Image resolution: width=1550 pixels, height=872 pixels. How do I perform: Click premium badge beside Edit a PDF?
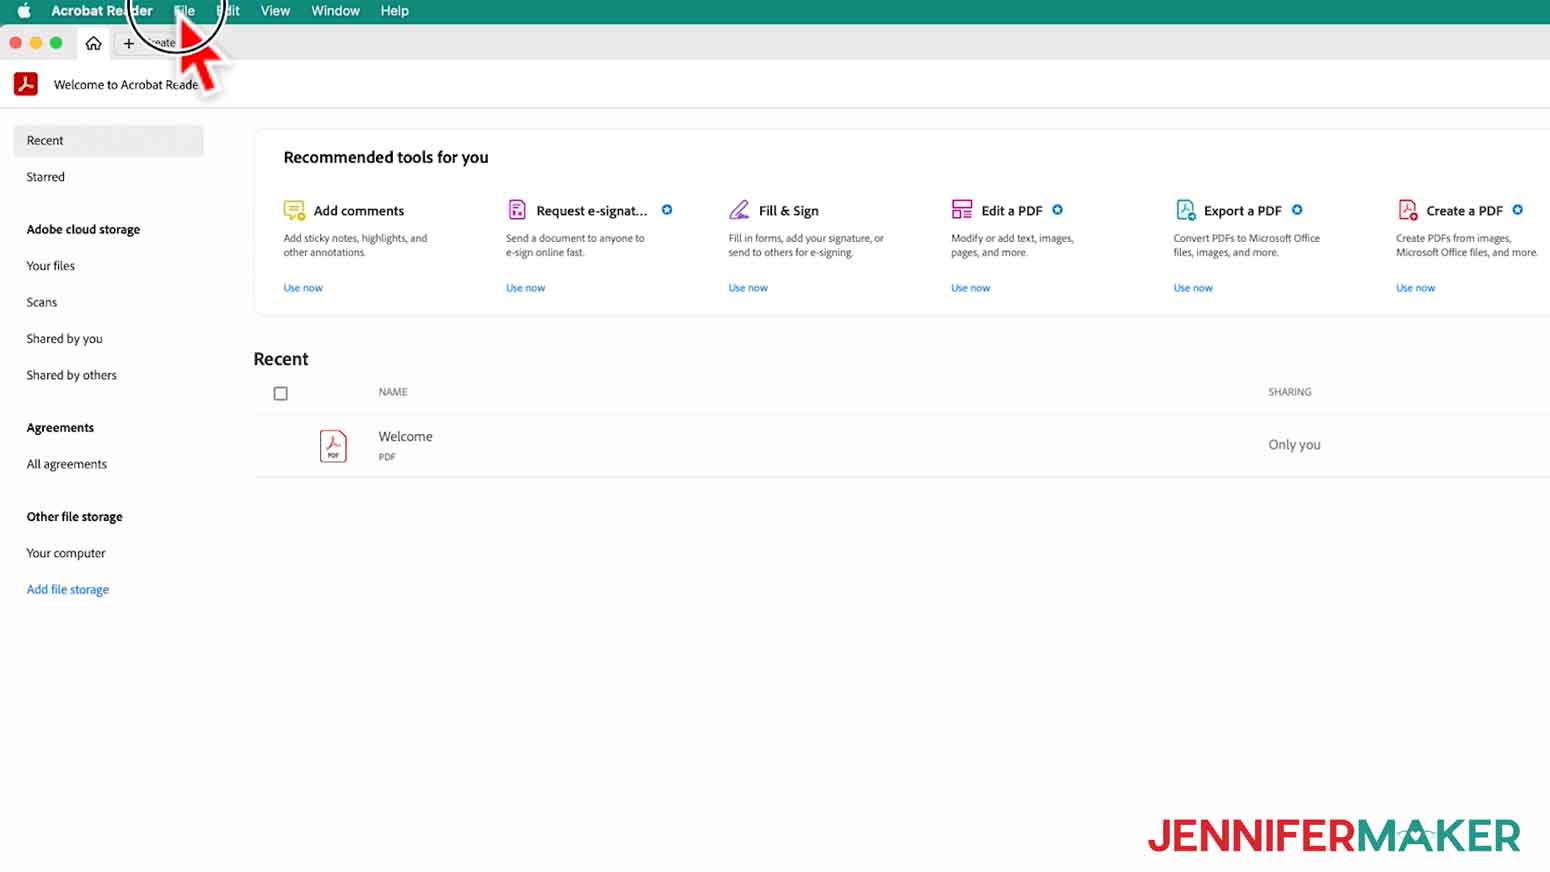point(1057,210)
